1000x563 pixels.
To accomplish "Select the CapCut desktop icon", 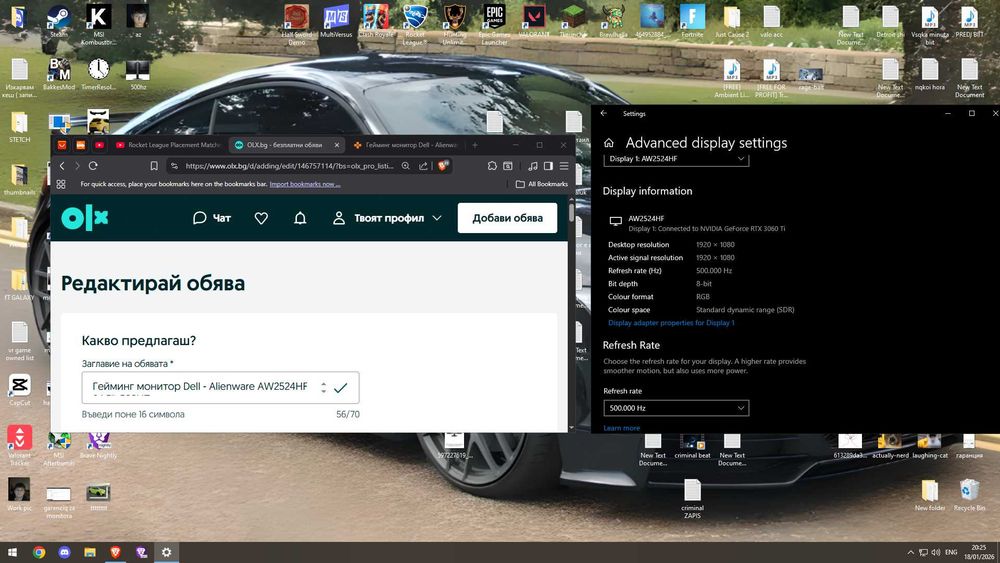I will pos(19,389).
